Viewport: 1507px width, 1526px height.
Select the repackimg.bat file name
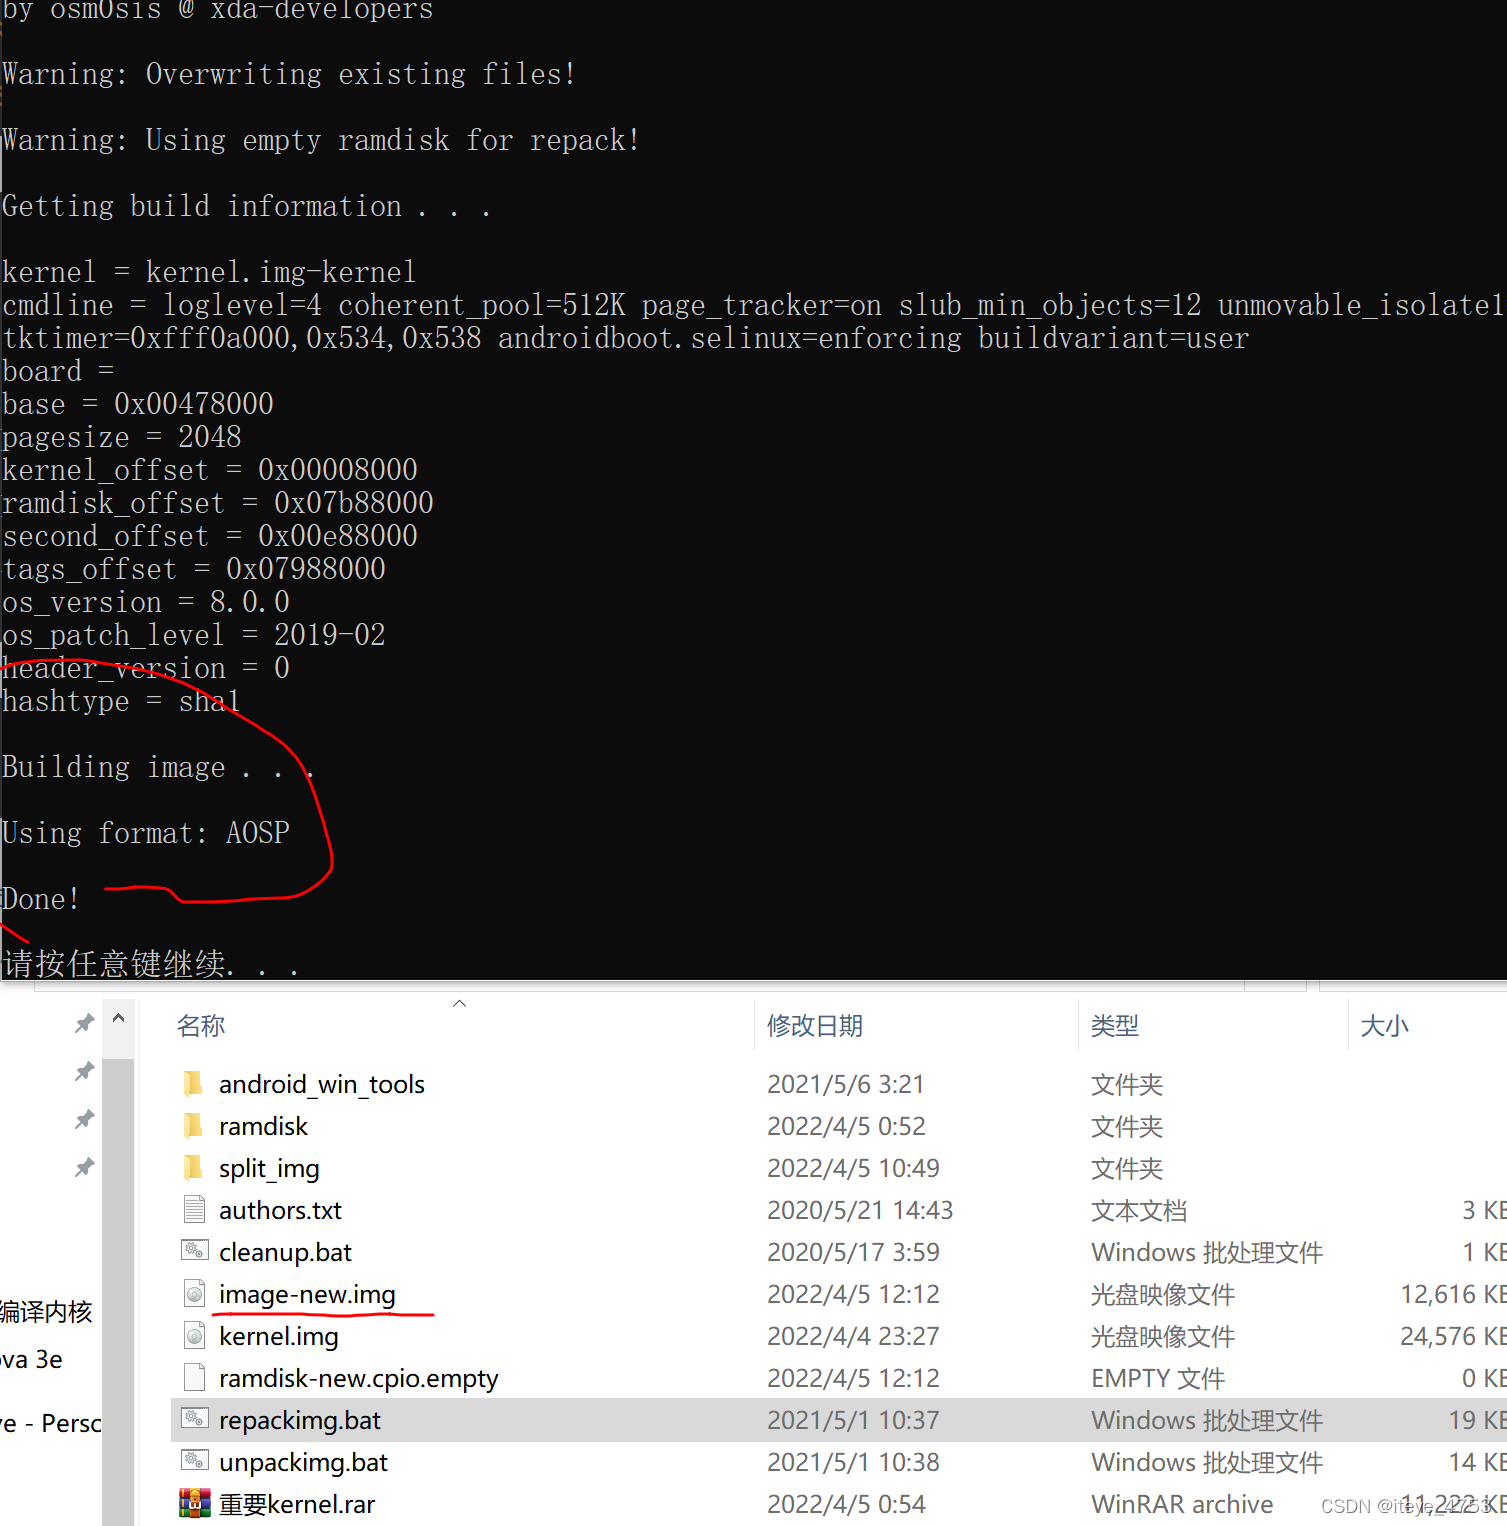point(300,1420)
